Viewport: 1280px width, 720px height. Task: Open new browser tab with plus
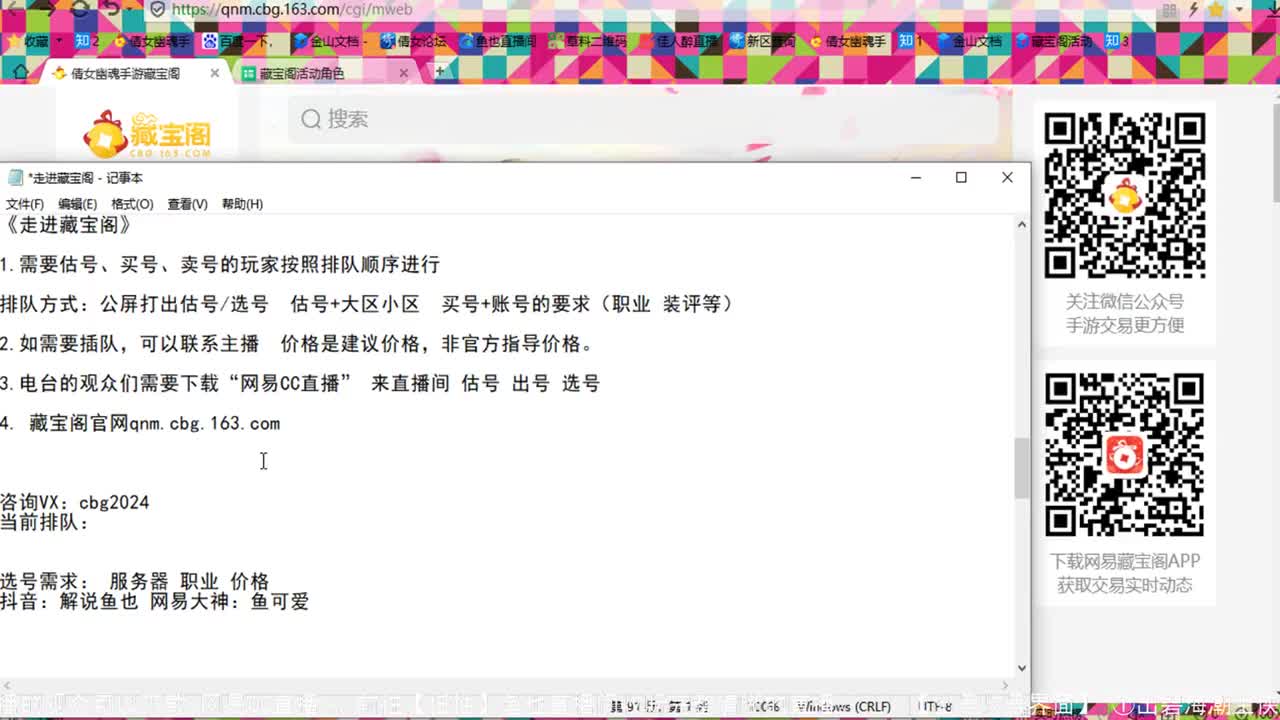(440, 72)
